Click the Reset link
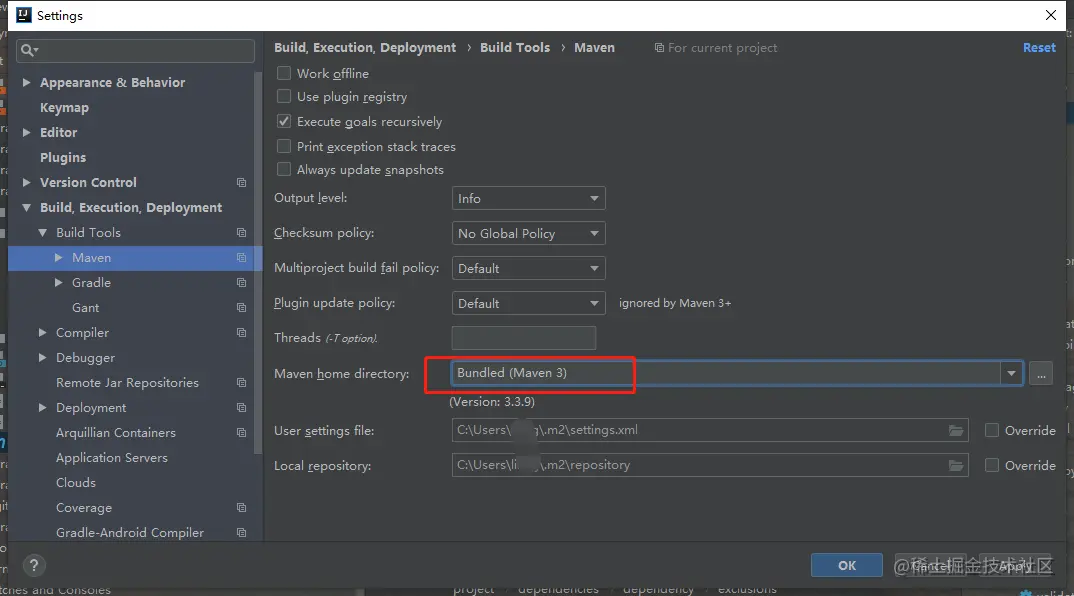Viewport: 1074px width, 596px height. tap(1039, 47)
